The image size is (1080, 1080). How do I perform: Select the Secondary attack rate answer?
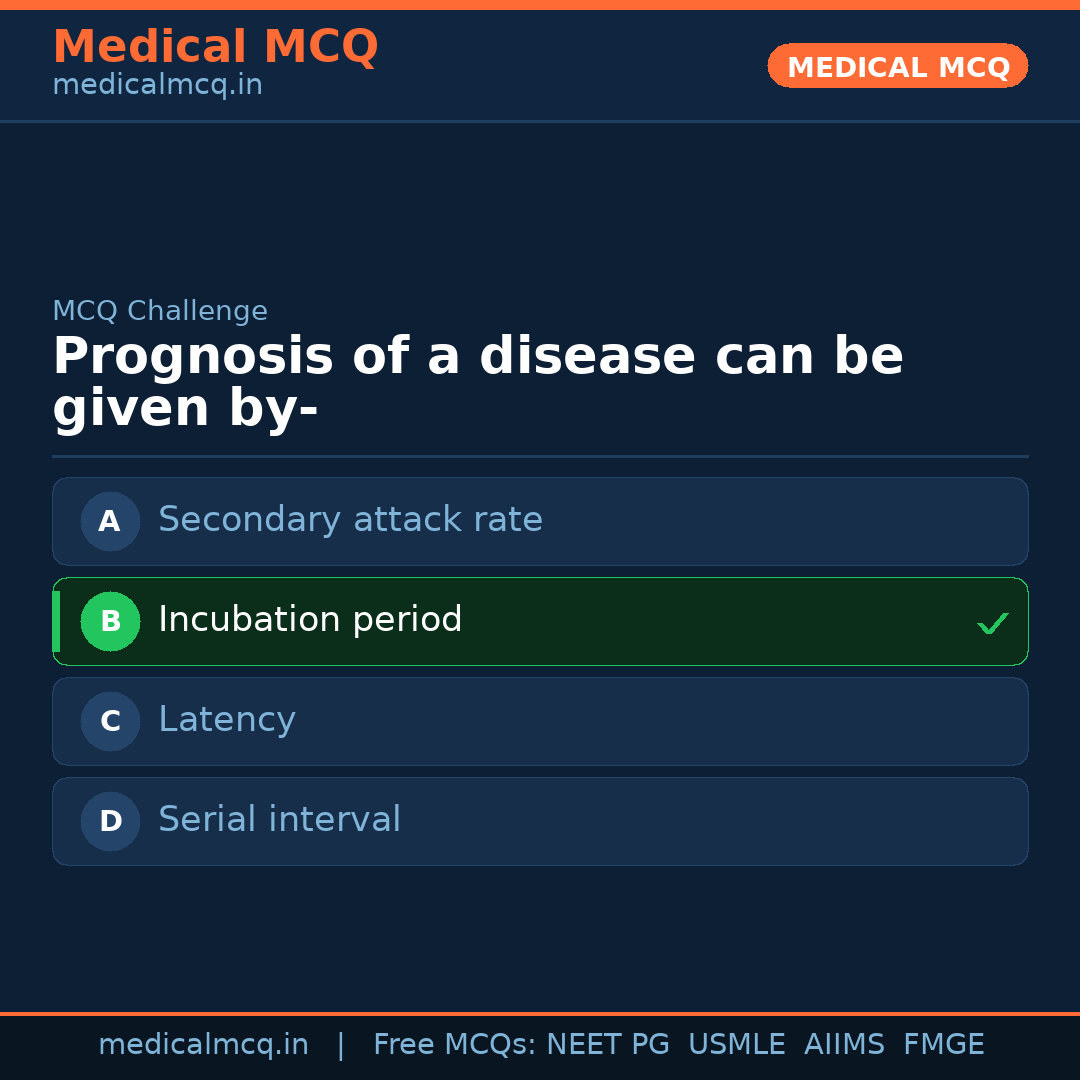(350, 520)
